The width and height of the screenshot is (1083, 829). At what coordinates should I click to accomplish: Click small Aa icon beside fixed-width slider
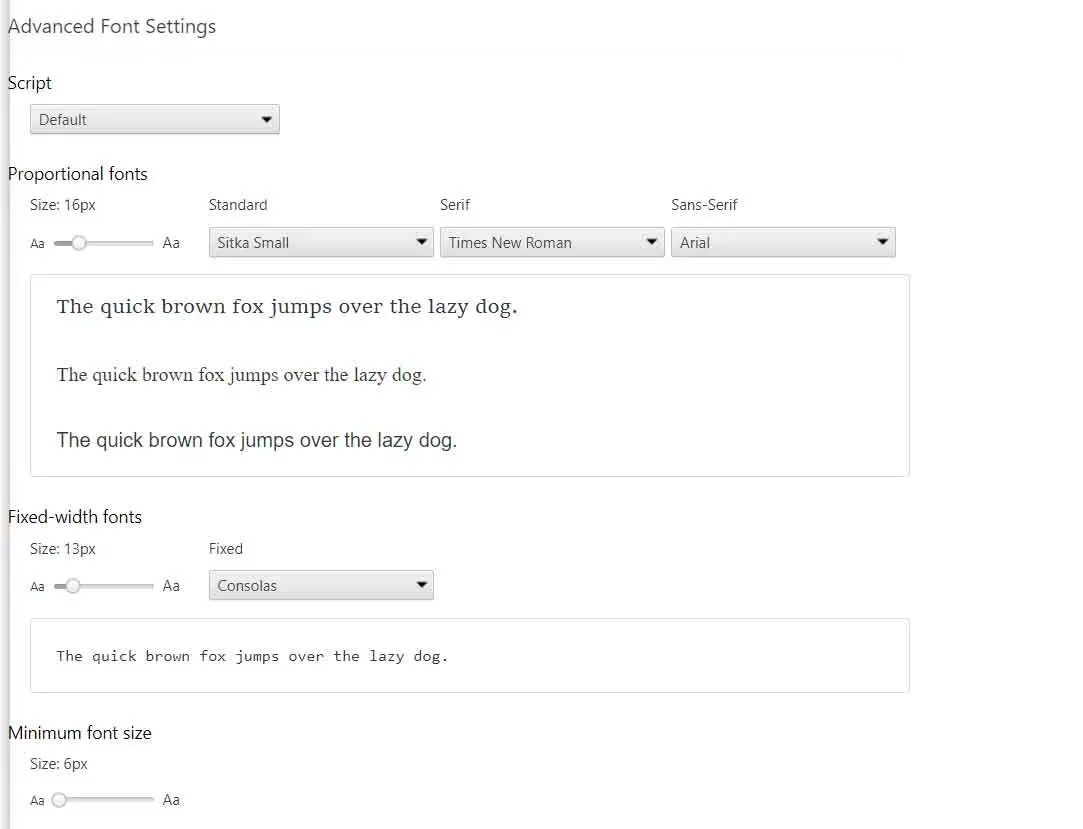point(37,587)
